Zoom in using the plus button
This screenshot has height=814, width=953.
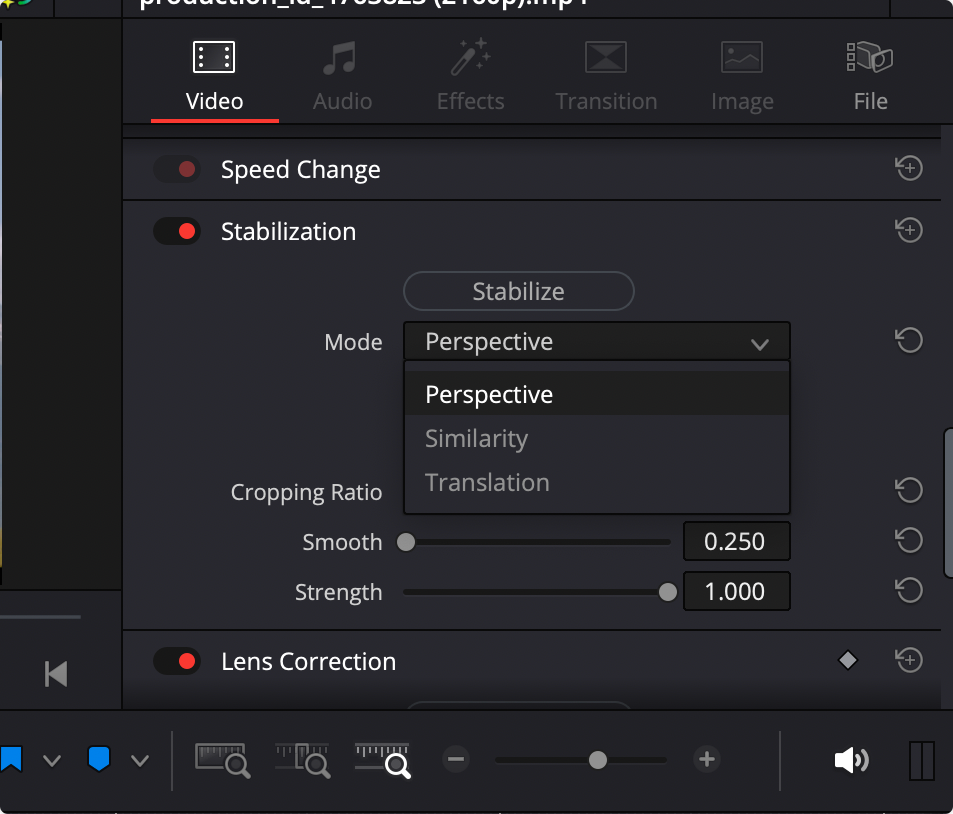706,760
